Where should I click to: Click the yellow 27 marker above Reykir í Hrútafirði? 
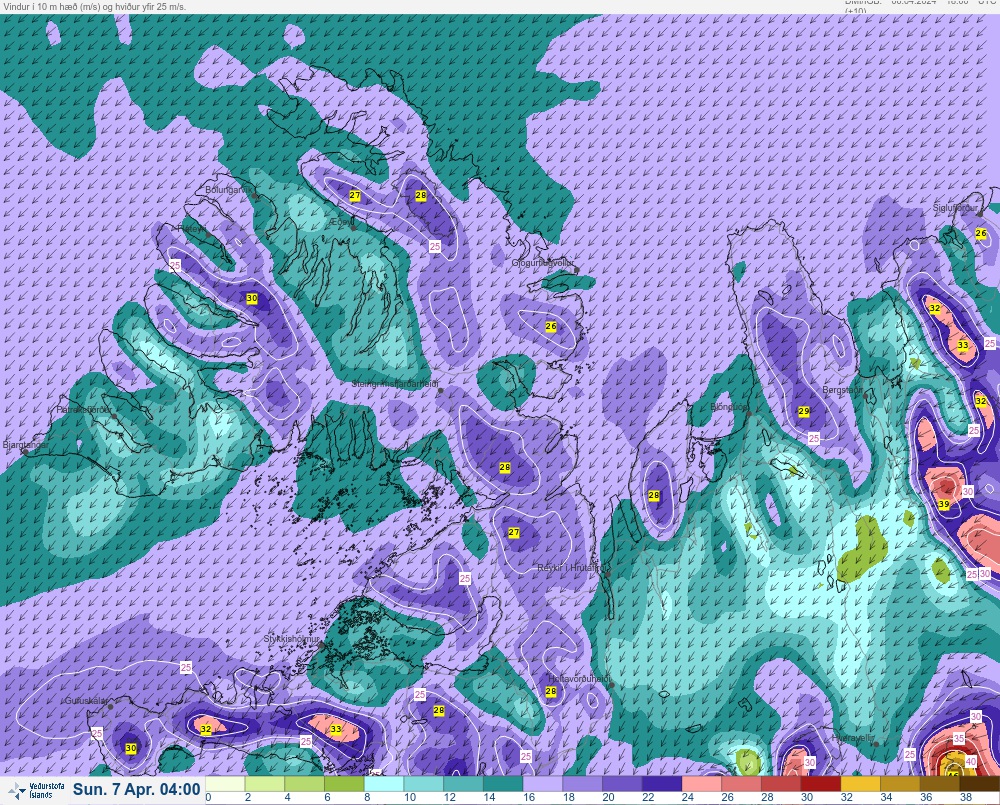[x=514, y=533]
